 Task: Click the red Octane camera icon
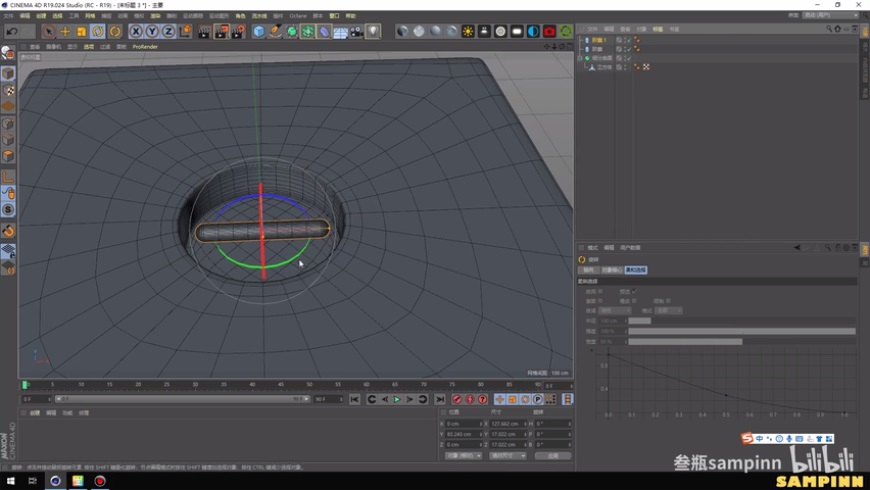[549, 32]
